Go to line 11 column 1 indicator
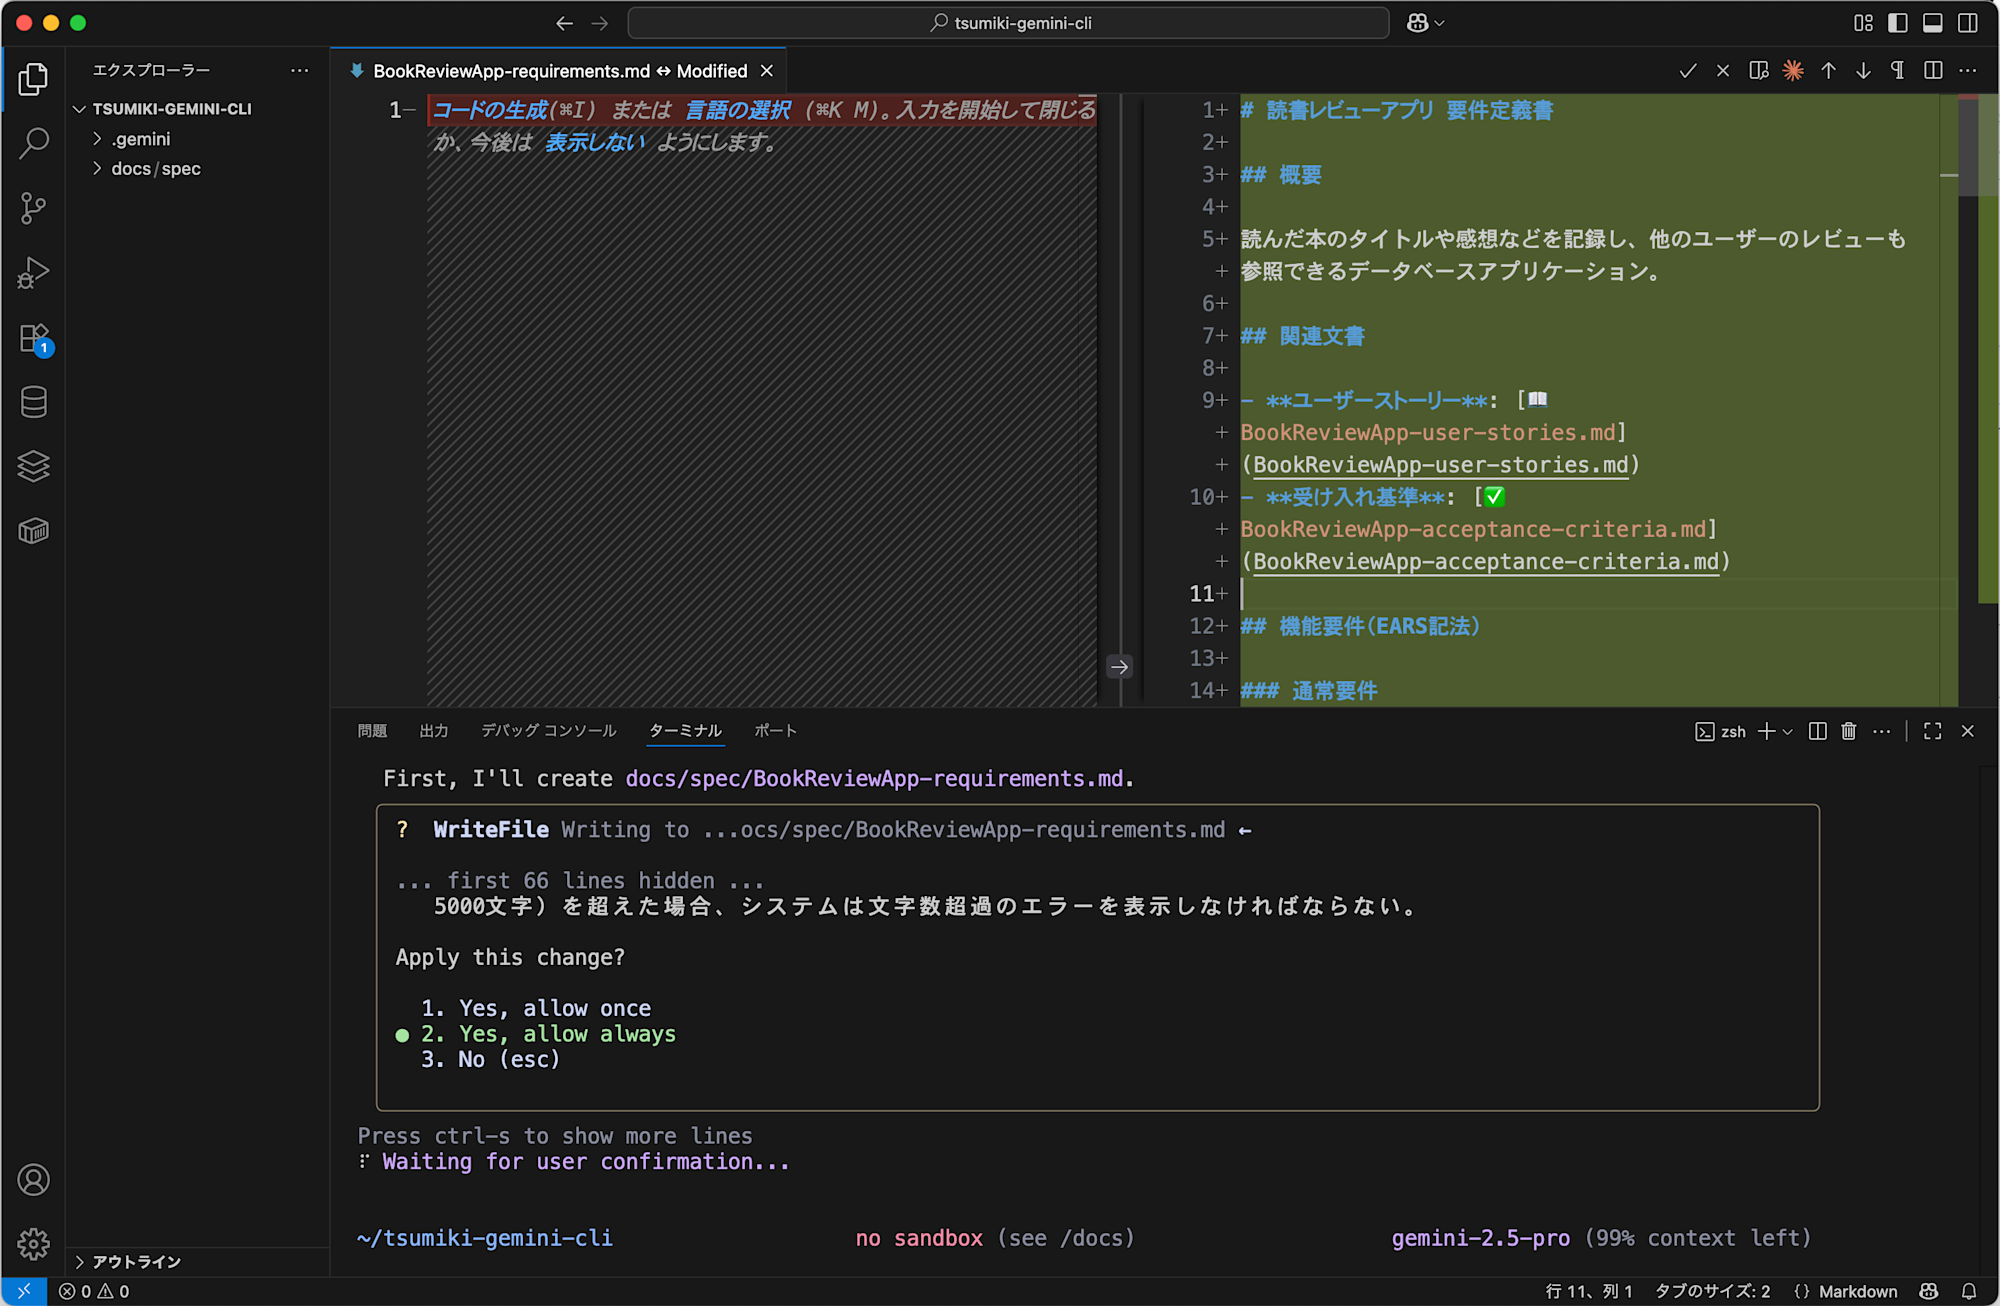Image resolution: width=2000 pixels, height=1306 pixels. coord(1588,1291)
